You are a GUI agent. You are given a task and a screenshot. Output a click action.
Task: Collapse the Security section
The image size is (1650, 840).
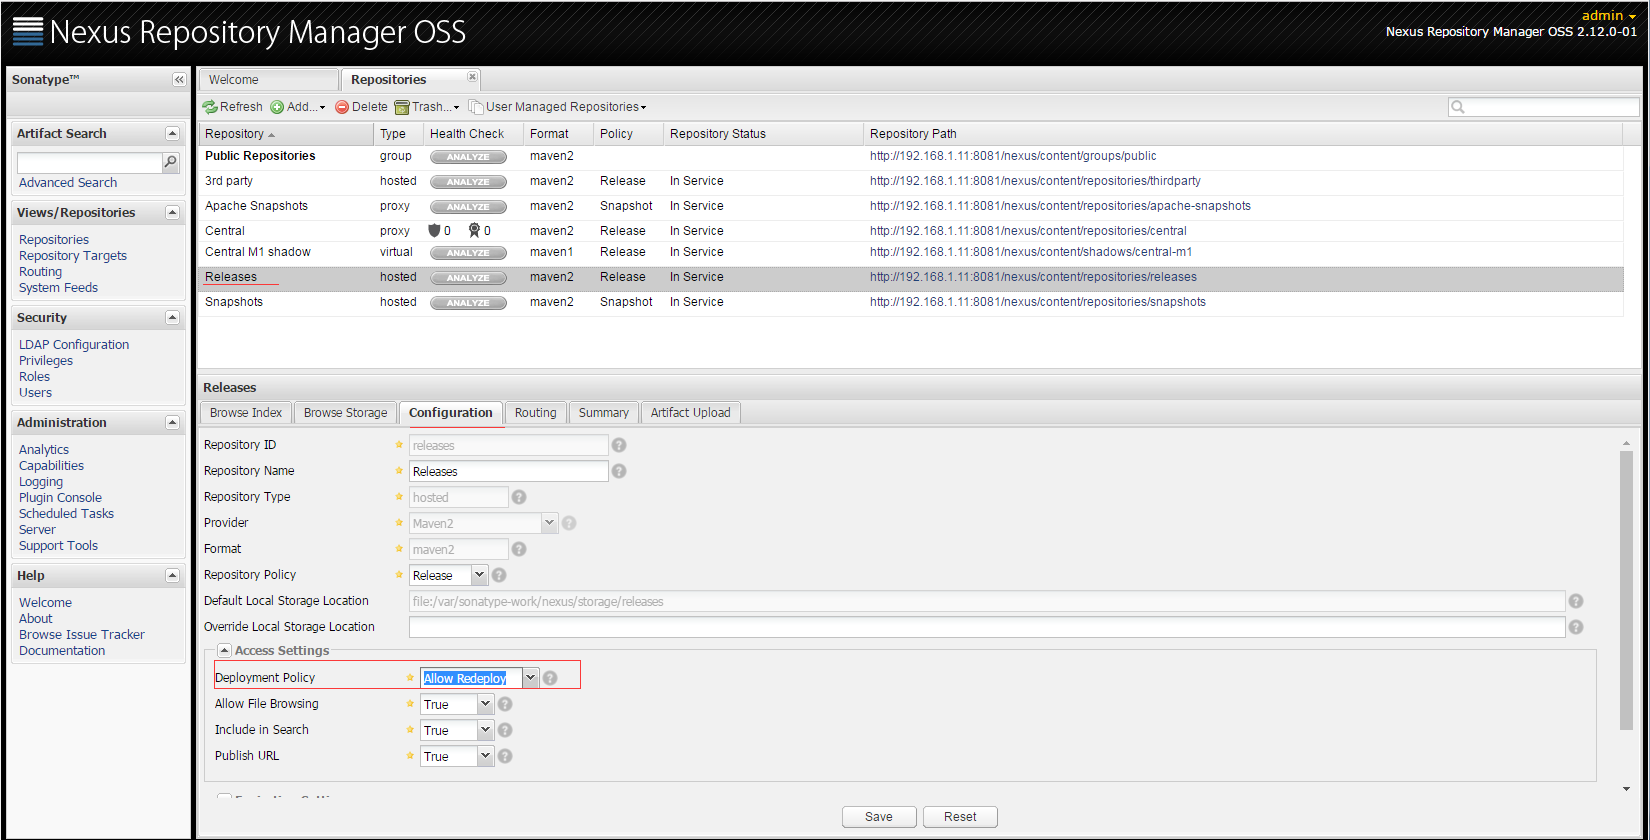point(172,317)
